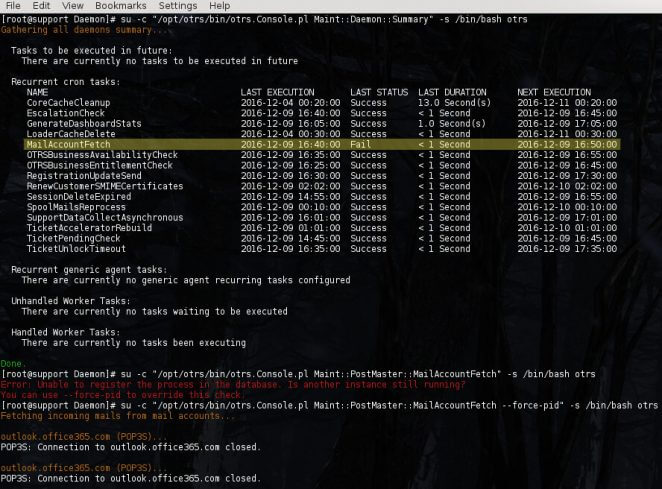
Task: Open the File menu
Action: coord(13,6)
